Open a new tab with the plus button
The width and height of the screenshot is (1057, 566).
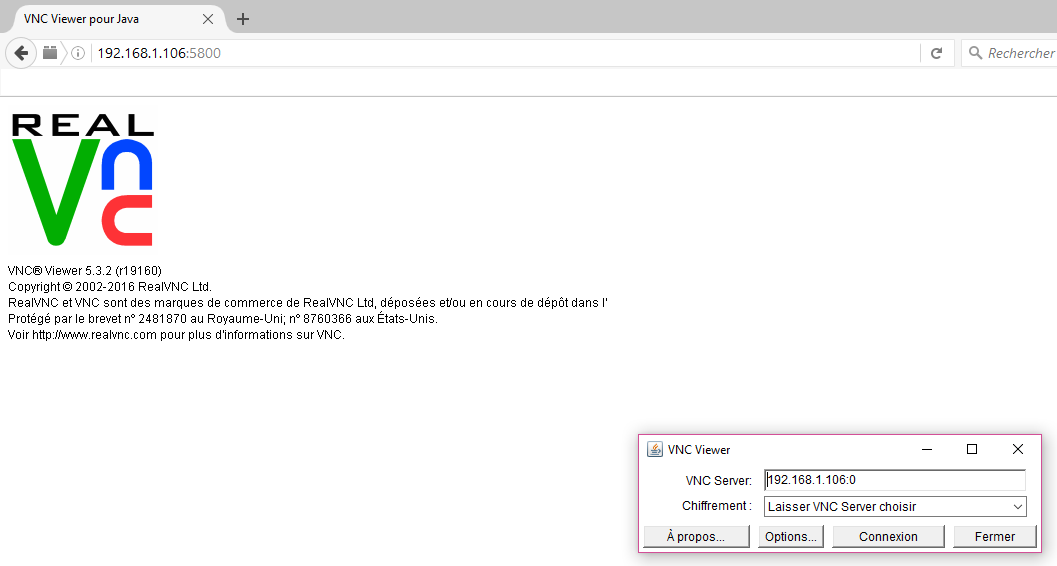point(243,19)
